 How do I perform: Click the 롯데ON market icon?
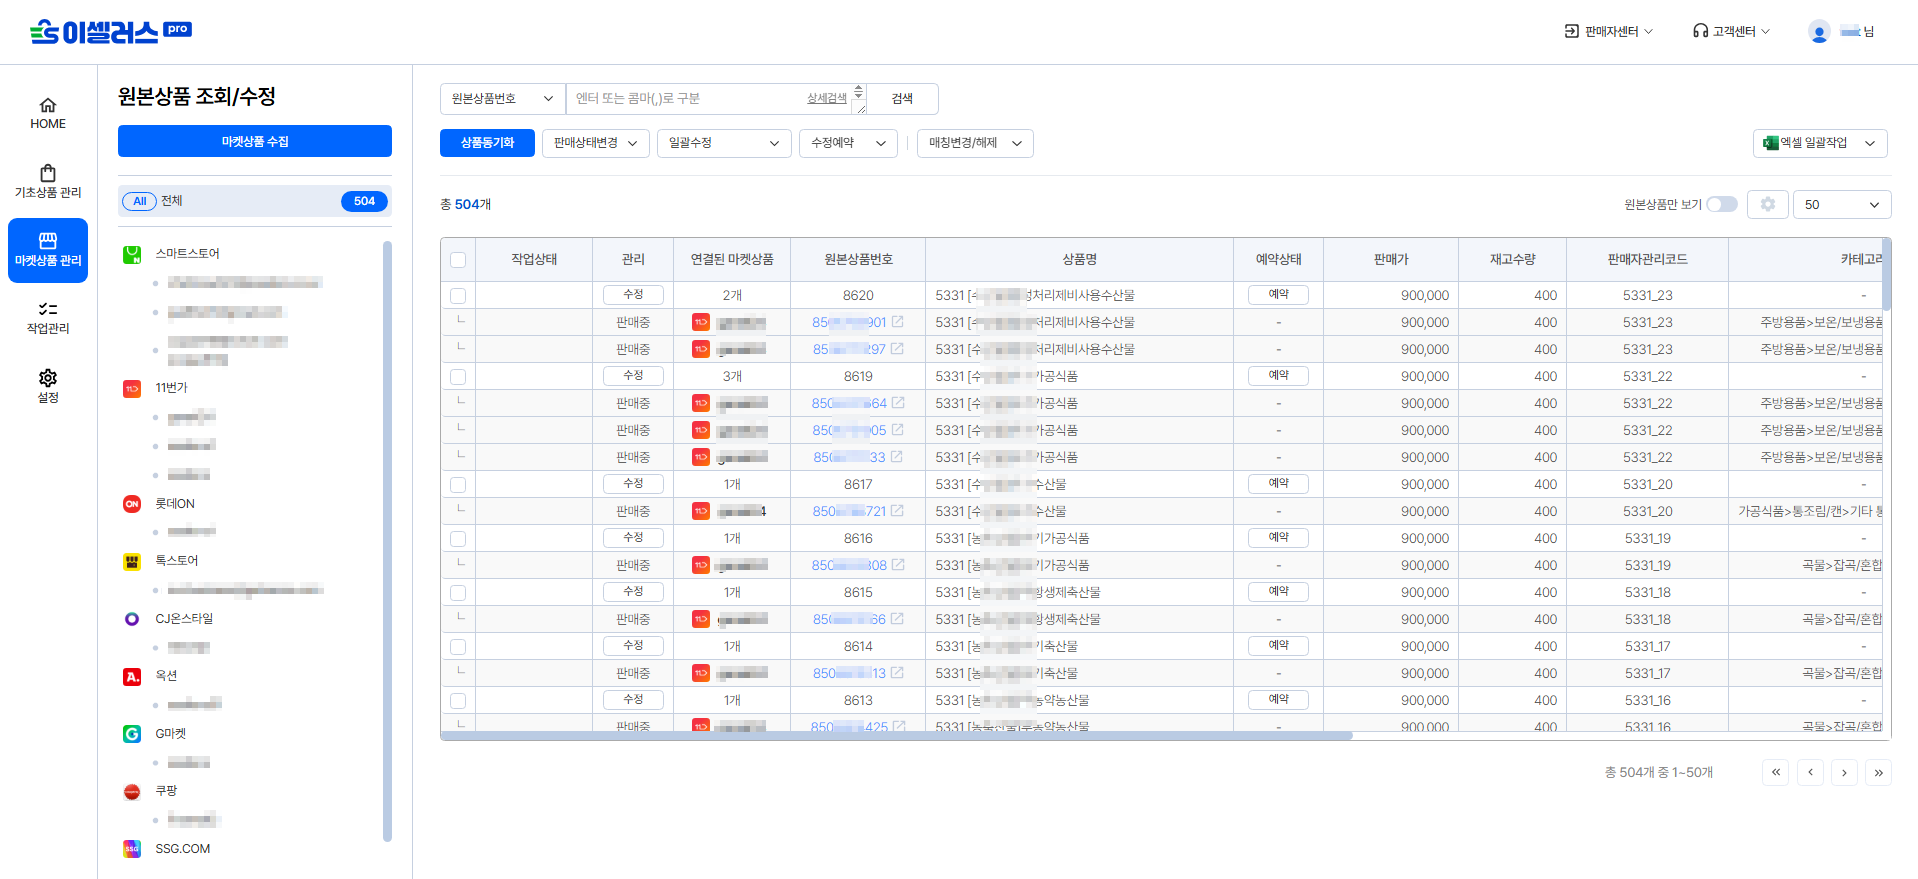[x=132, y=504]
